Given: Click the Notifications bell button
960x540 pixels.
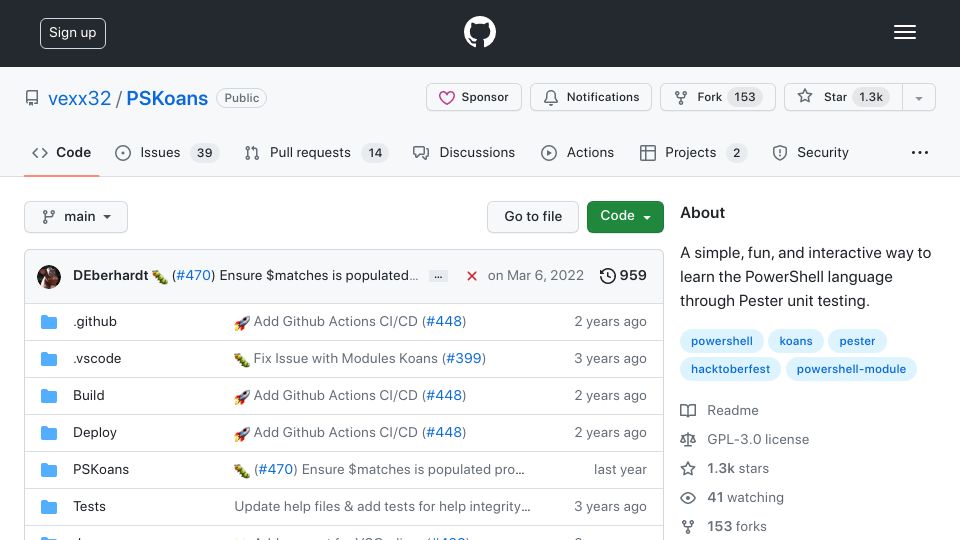Looking at the screenshot, I should click(591, 97).
